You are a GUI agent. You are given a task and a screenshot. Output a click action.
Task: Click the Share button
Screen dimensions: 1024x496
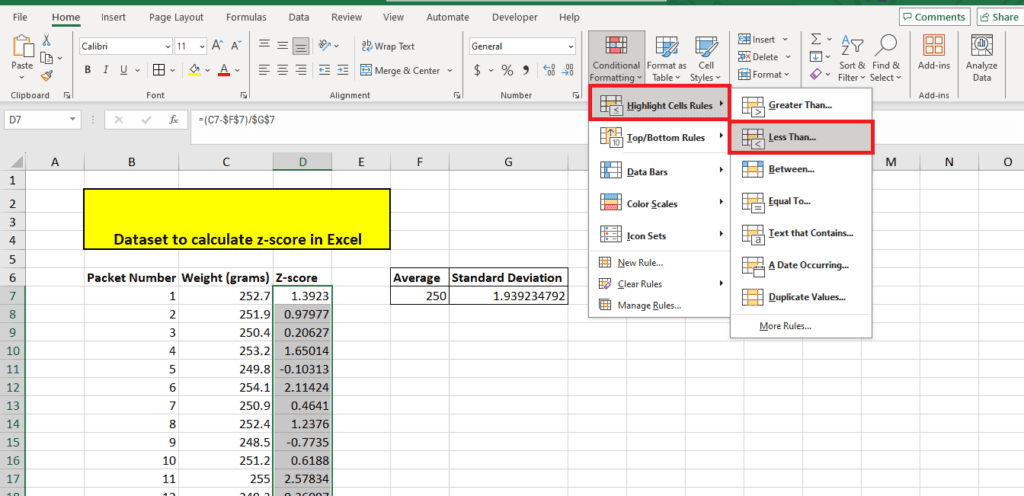point(1000,18)
